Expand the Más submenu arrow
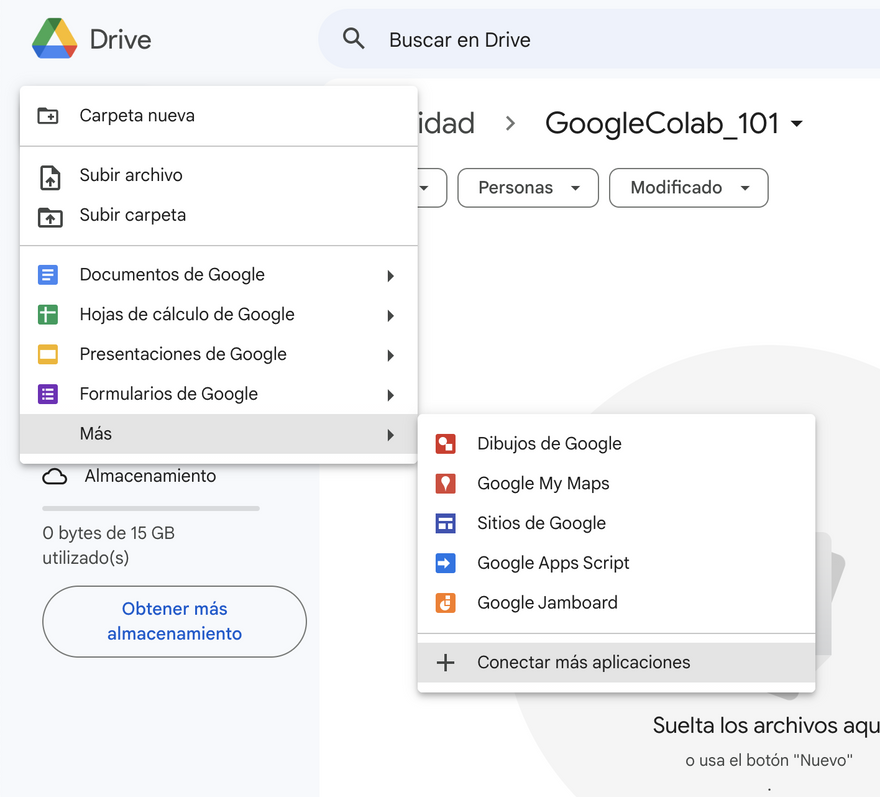 point(391,435)
